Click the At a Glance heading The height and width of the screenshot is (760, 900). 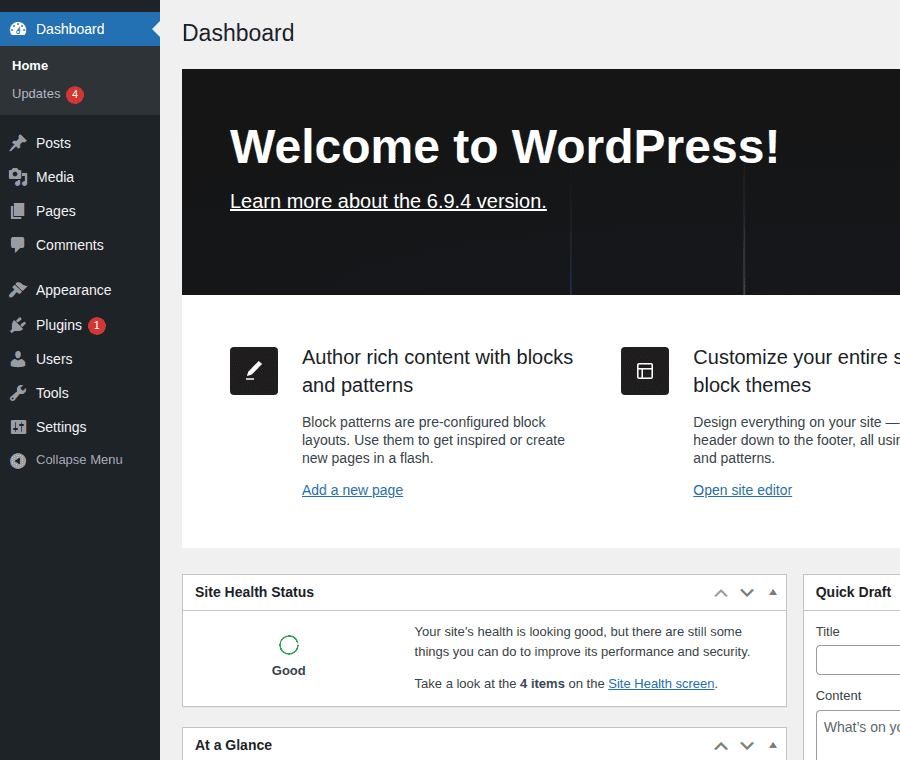click(234, 745)
